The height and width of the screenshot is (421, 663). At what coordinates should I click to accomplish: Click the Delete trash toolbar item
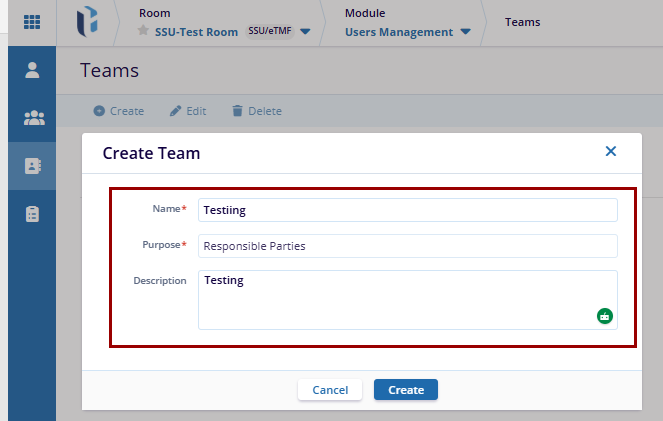[x=256, y=111]
